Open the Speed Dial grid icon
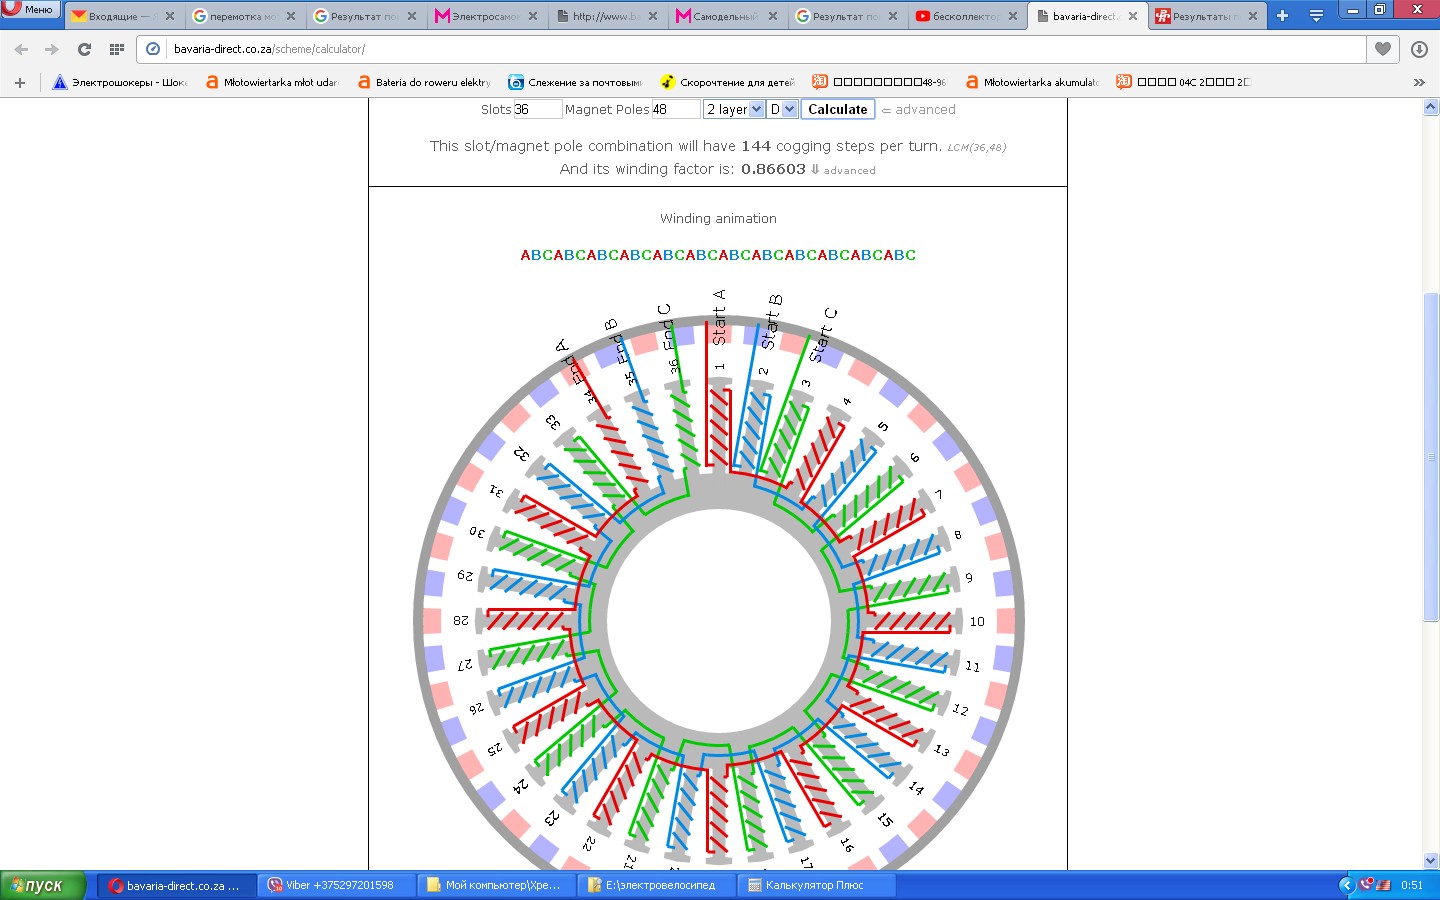This screenshot has width=1440, height=900. pos(117,49)
